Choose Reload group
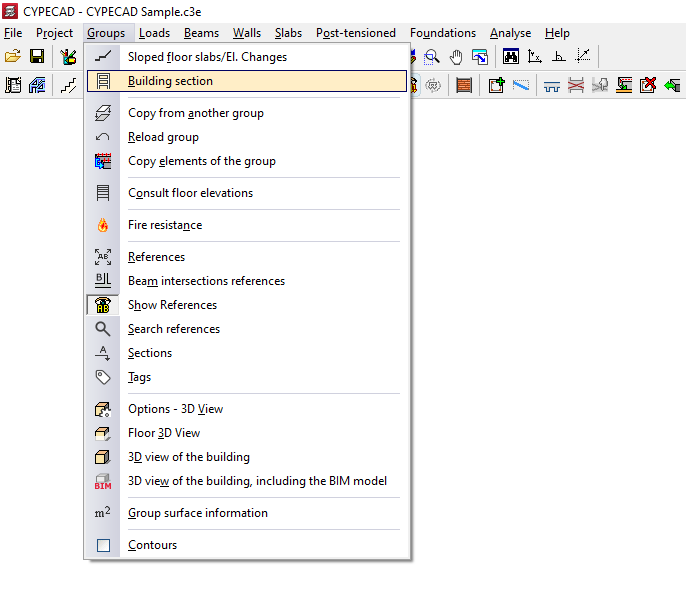 [247, 137]
